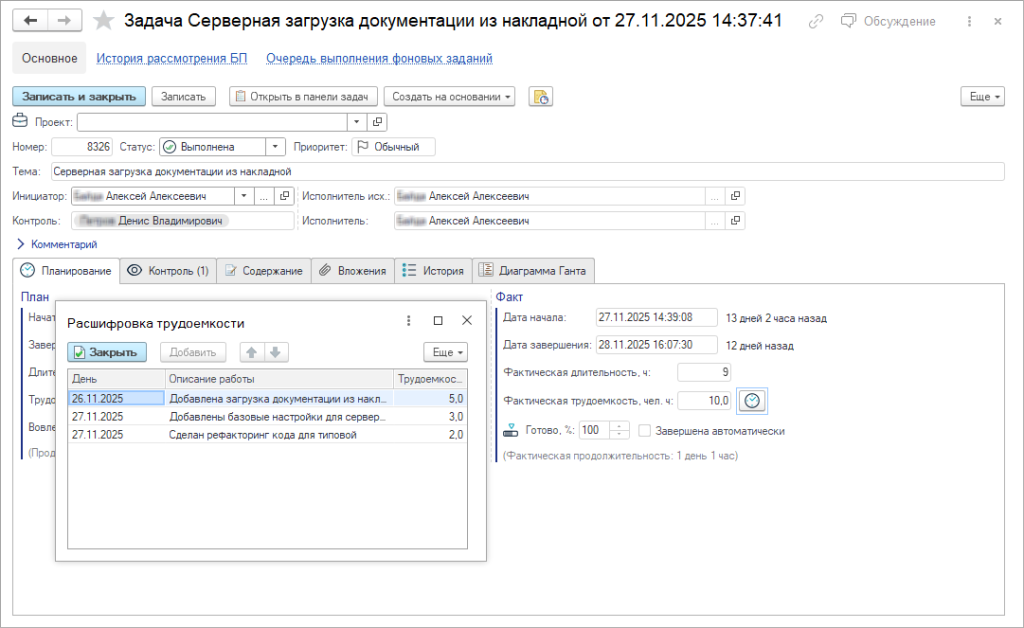
Task: Open labor breakdown with clock icon button
Action: (x=752, y=401)
